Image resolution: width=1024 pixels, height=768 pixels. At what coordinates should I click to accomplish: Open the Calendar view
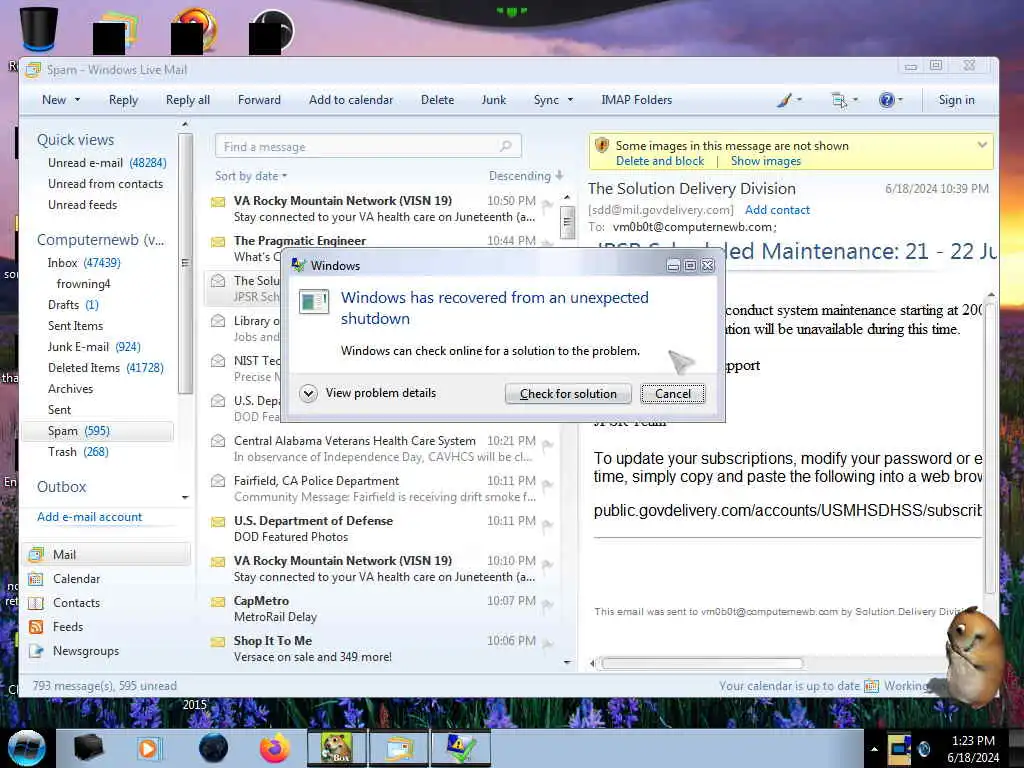pos(76,579)
